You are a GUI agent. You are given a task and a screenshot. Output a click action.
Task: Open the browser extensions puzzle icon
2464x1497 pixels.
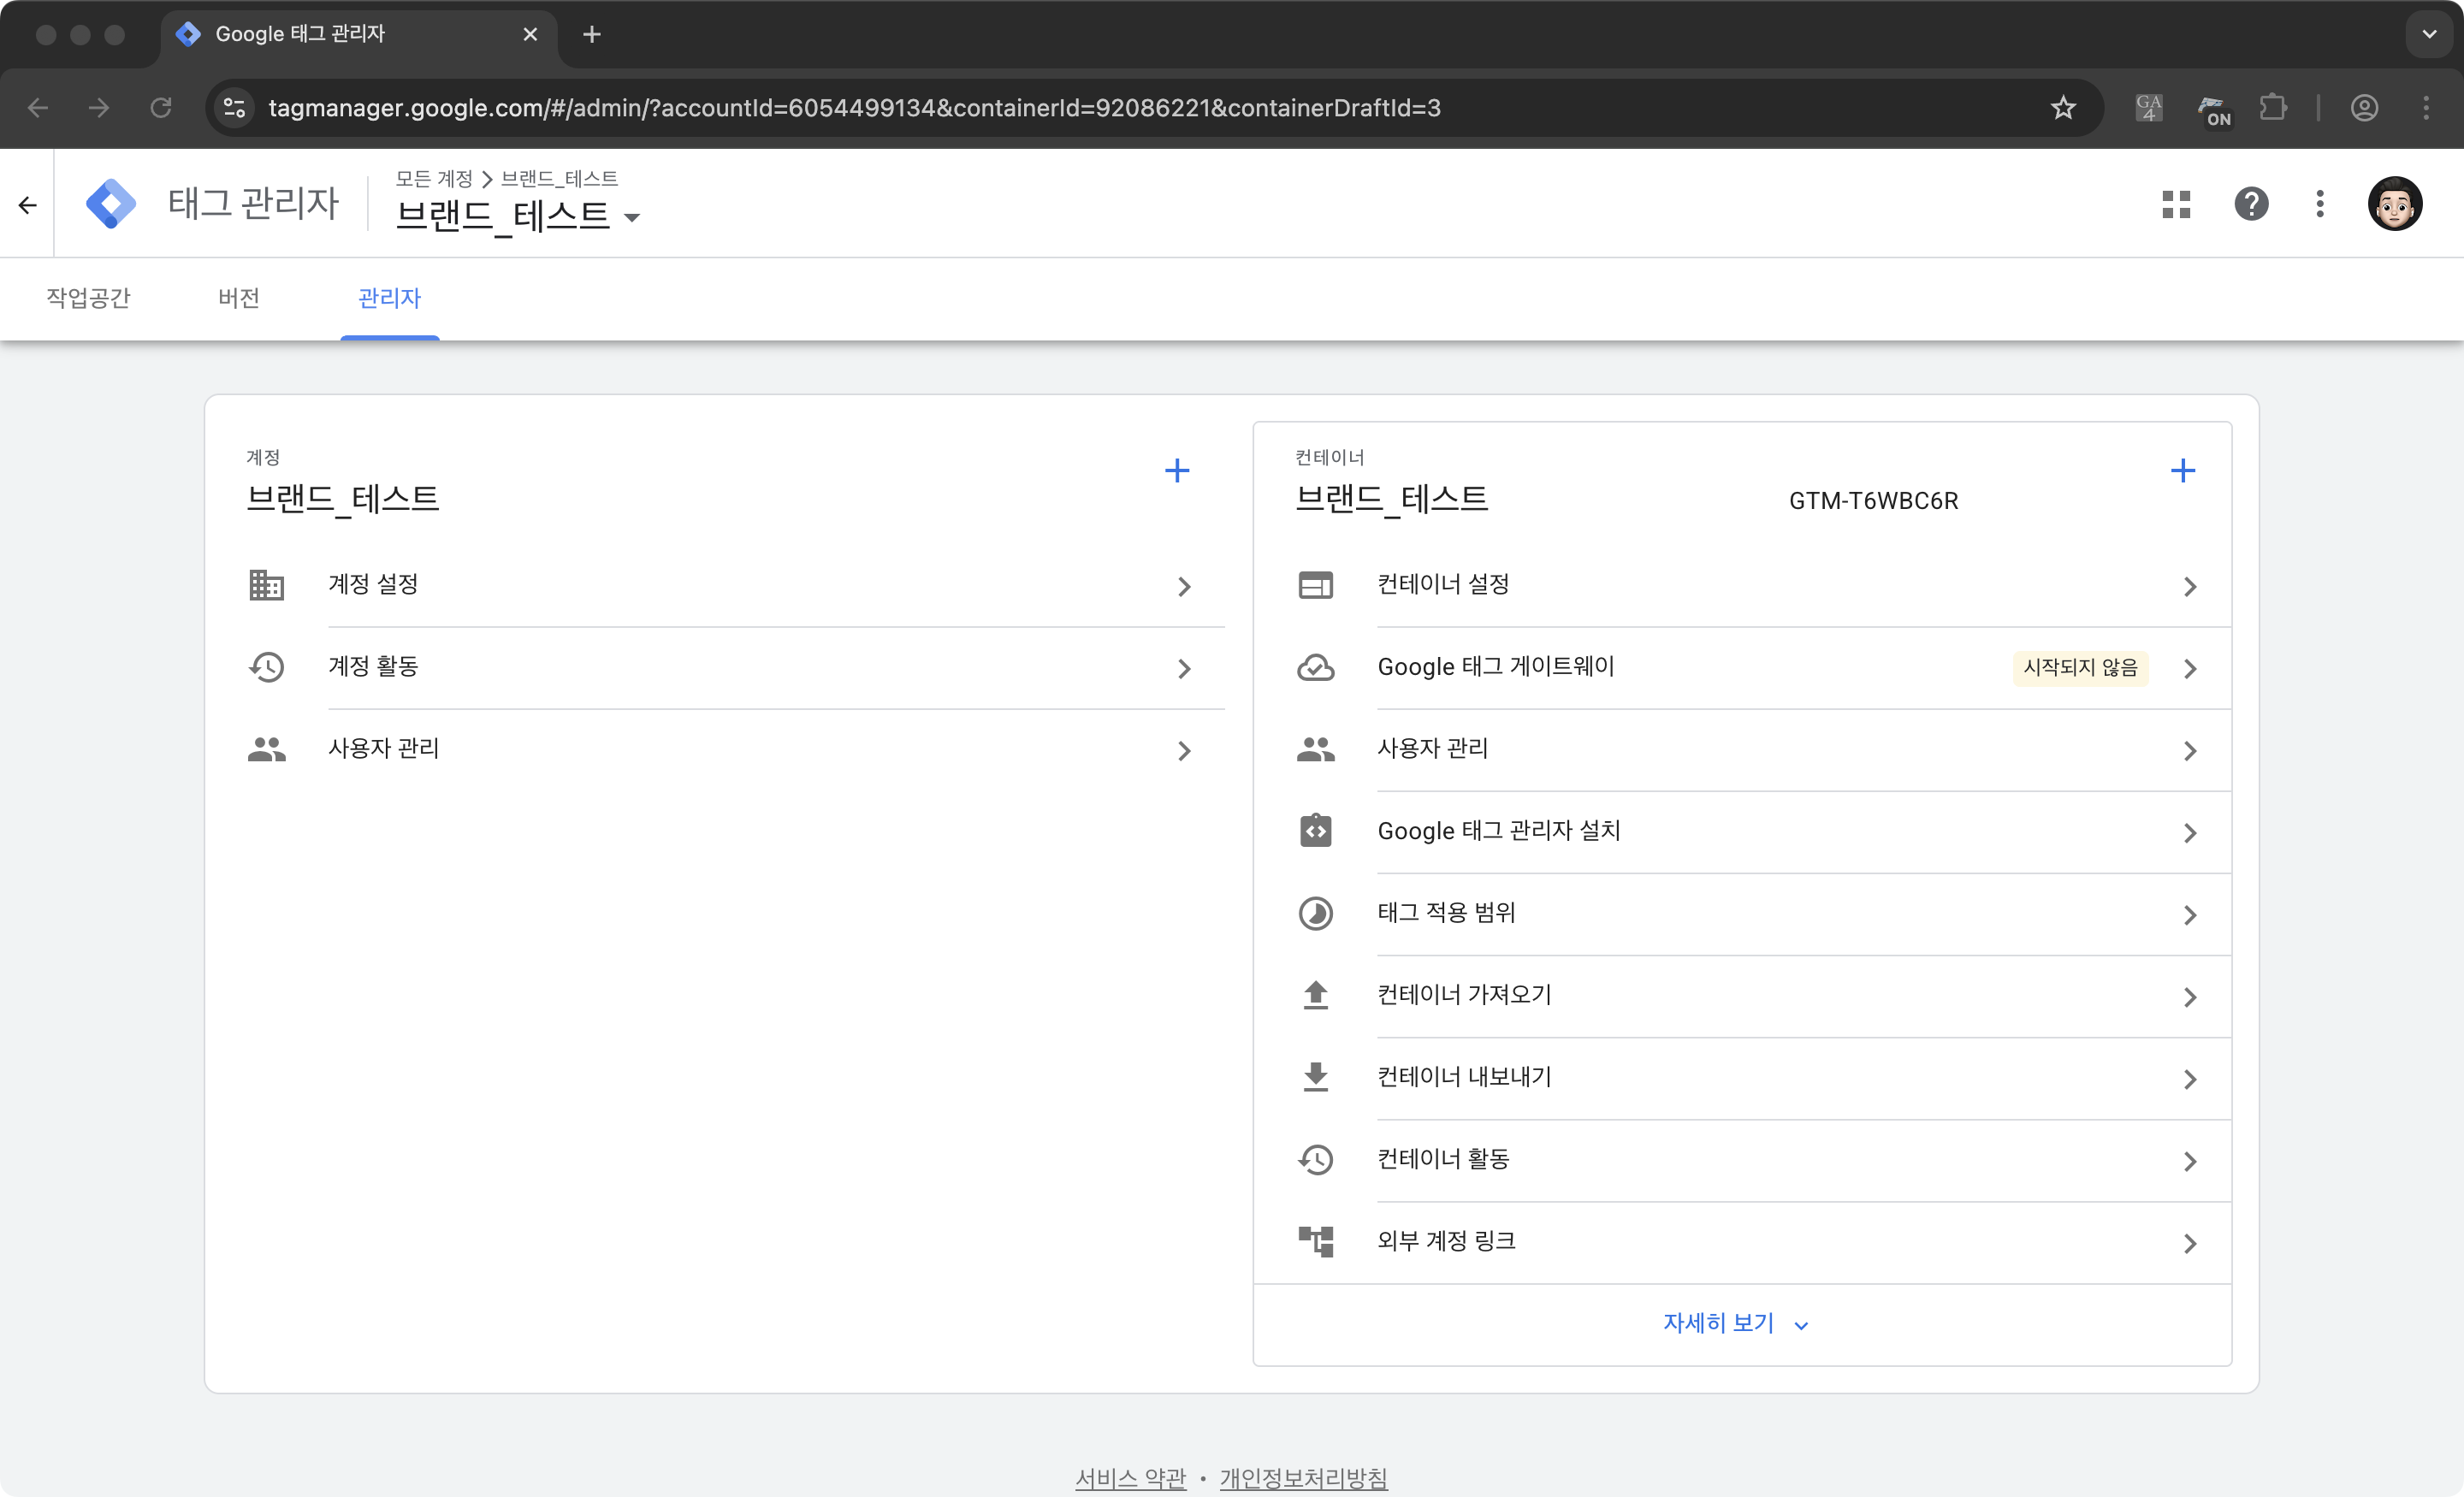pyautogui.click(x=2273, y=108)
